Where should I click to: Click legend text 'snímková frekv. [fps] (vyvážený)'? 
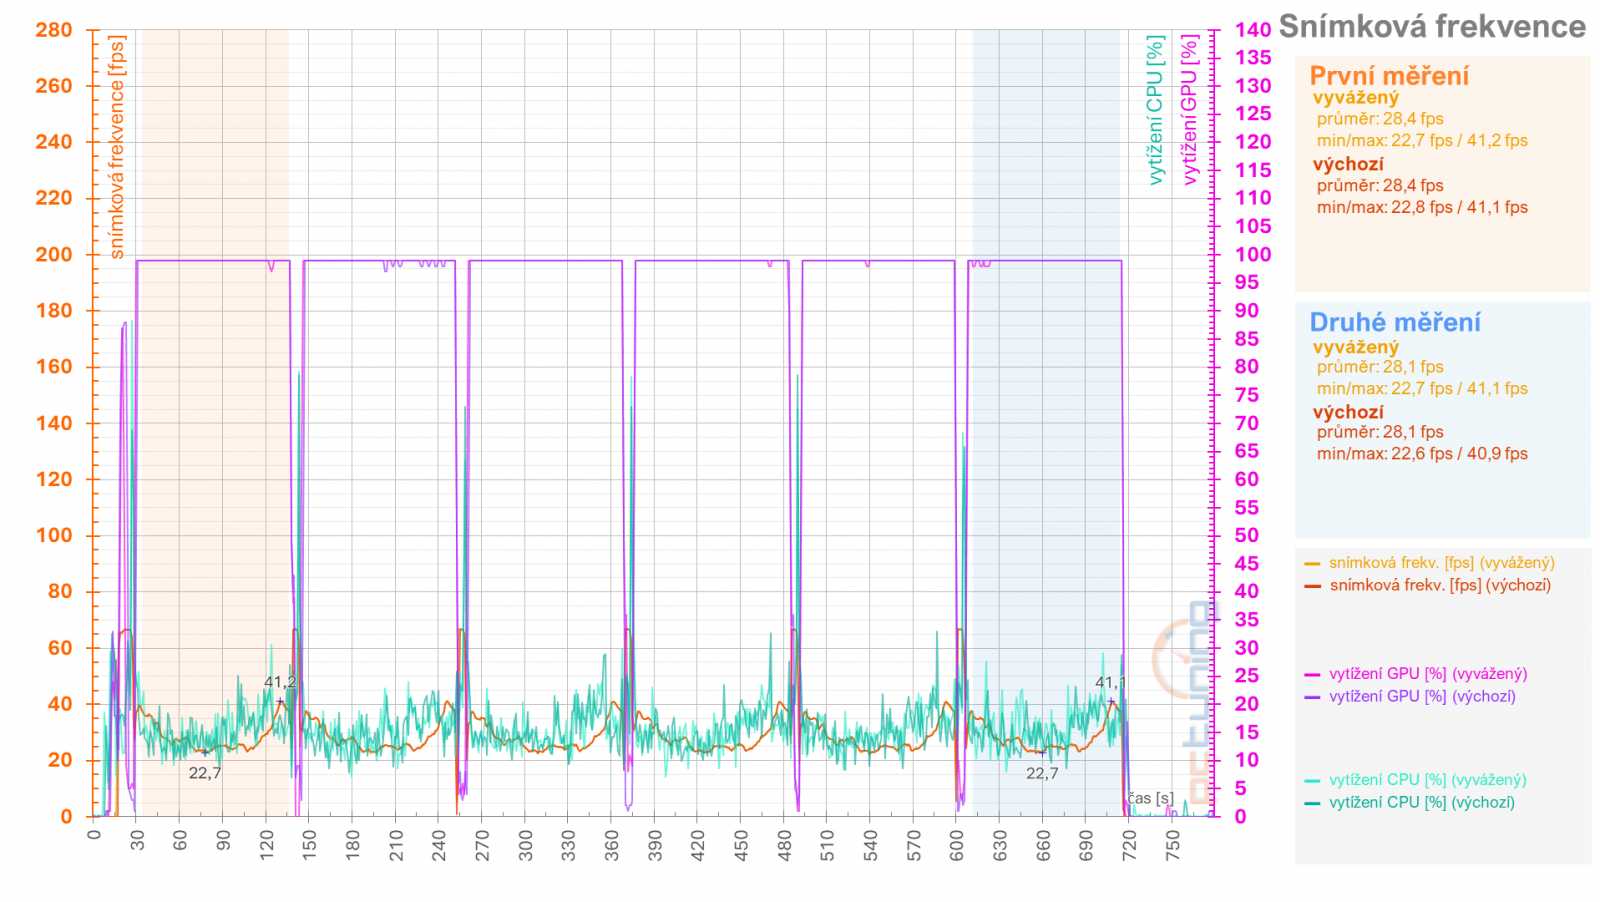1442,563
